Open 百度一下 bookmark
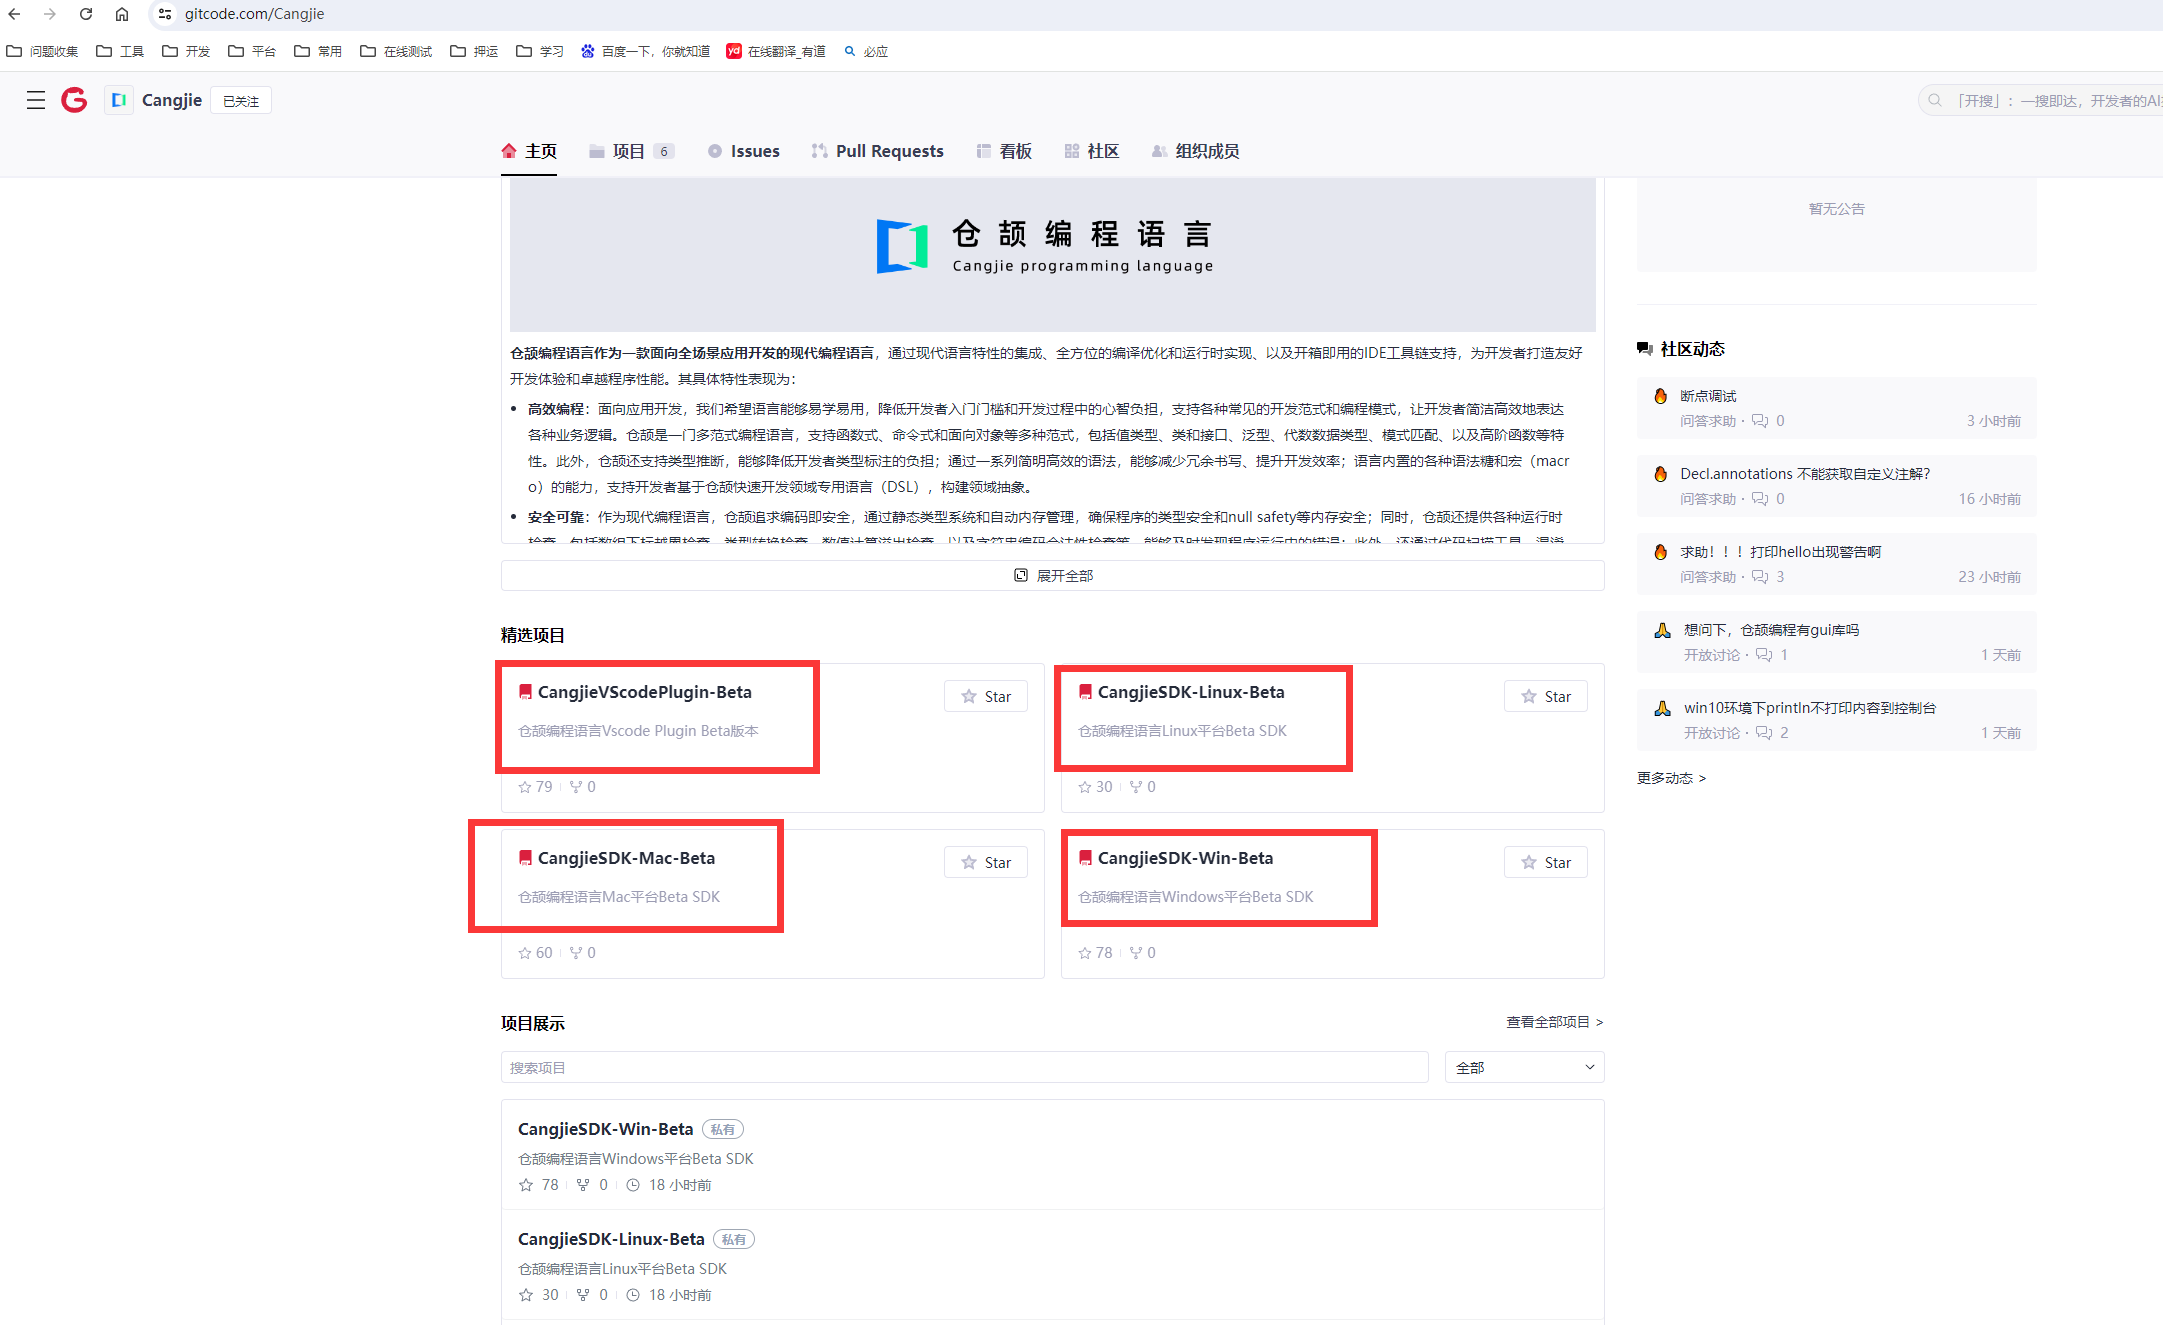Image resolution: width=2163 pixels, height=1325 pixels. (x=645, y=51)
